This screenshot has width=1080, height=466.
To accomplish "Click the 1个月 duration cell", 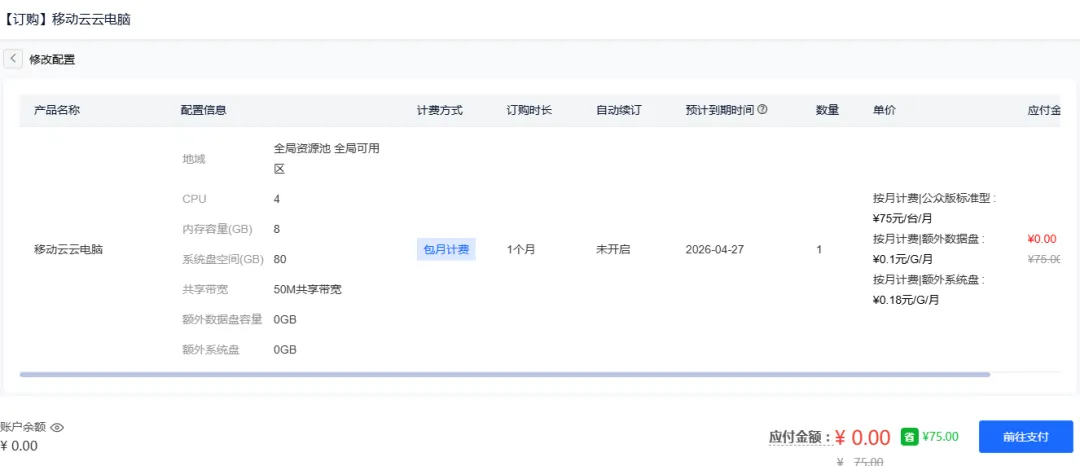I will [x=521, y=250].
